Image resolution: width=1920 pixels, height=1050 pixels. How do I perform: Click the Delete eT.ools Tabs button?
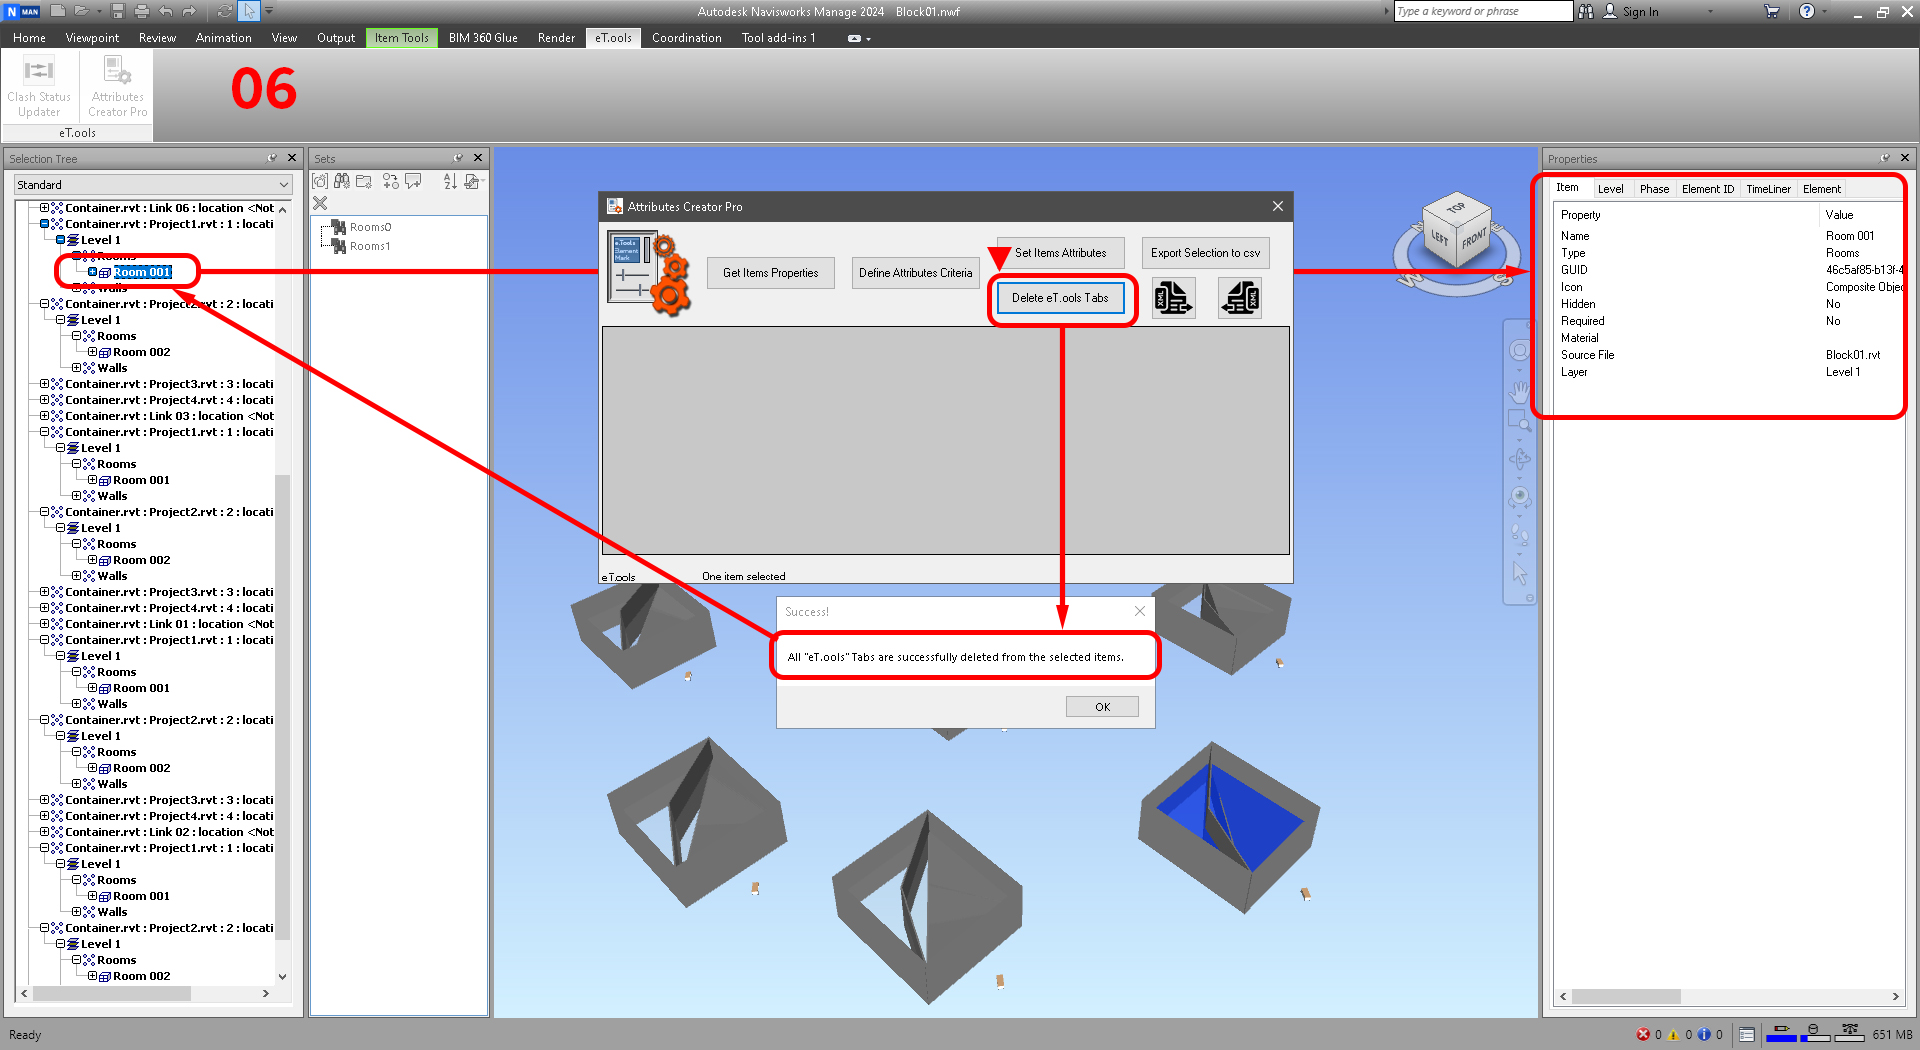[x=1060, y=298]
